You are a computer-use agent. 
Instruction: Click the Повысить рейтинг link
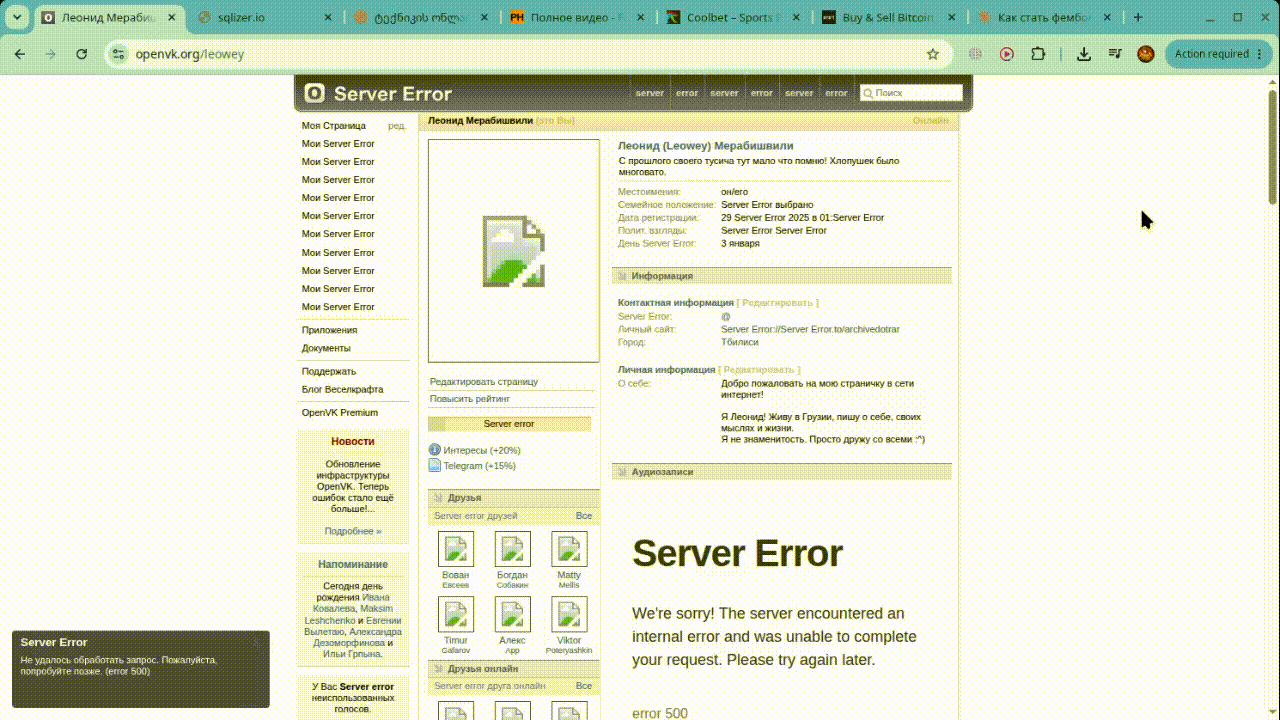pyautogui.click(x=470, y=399)
